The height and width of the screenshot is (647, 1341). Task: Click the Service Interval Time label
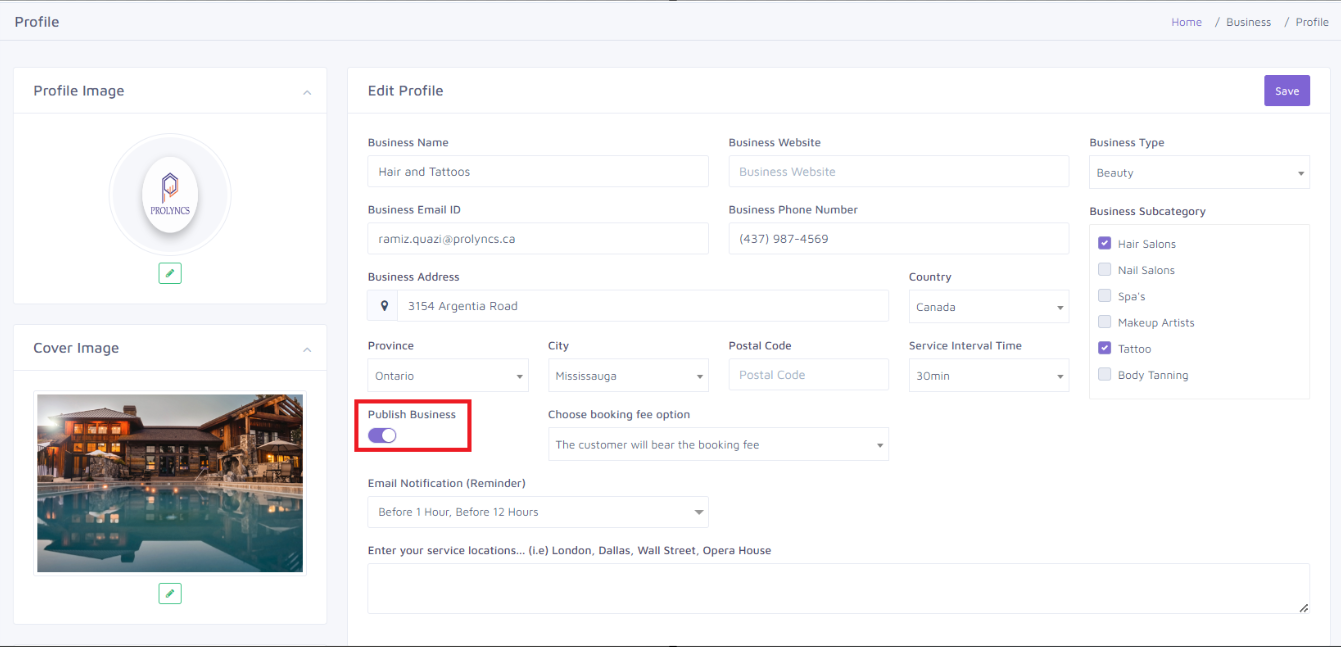[x=965, y=345]
